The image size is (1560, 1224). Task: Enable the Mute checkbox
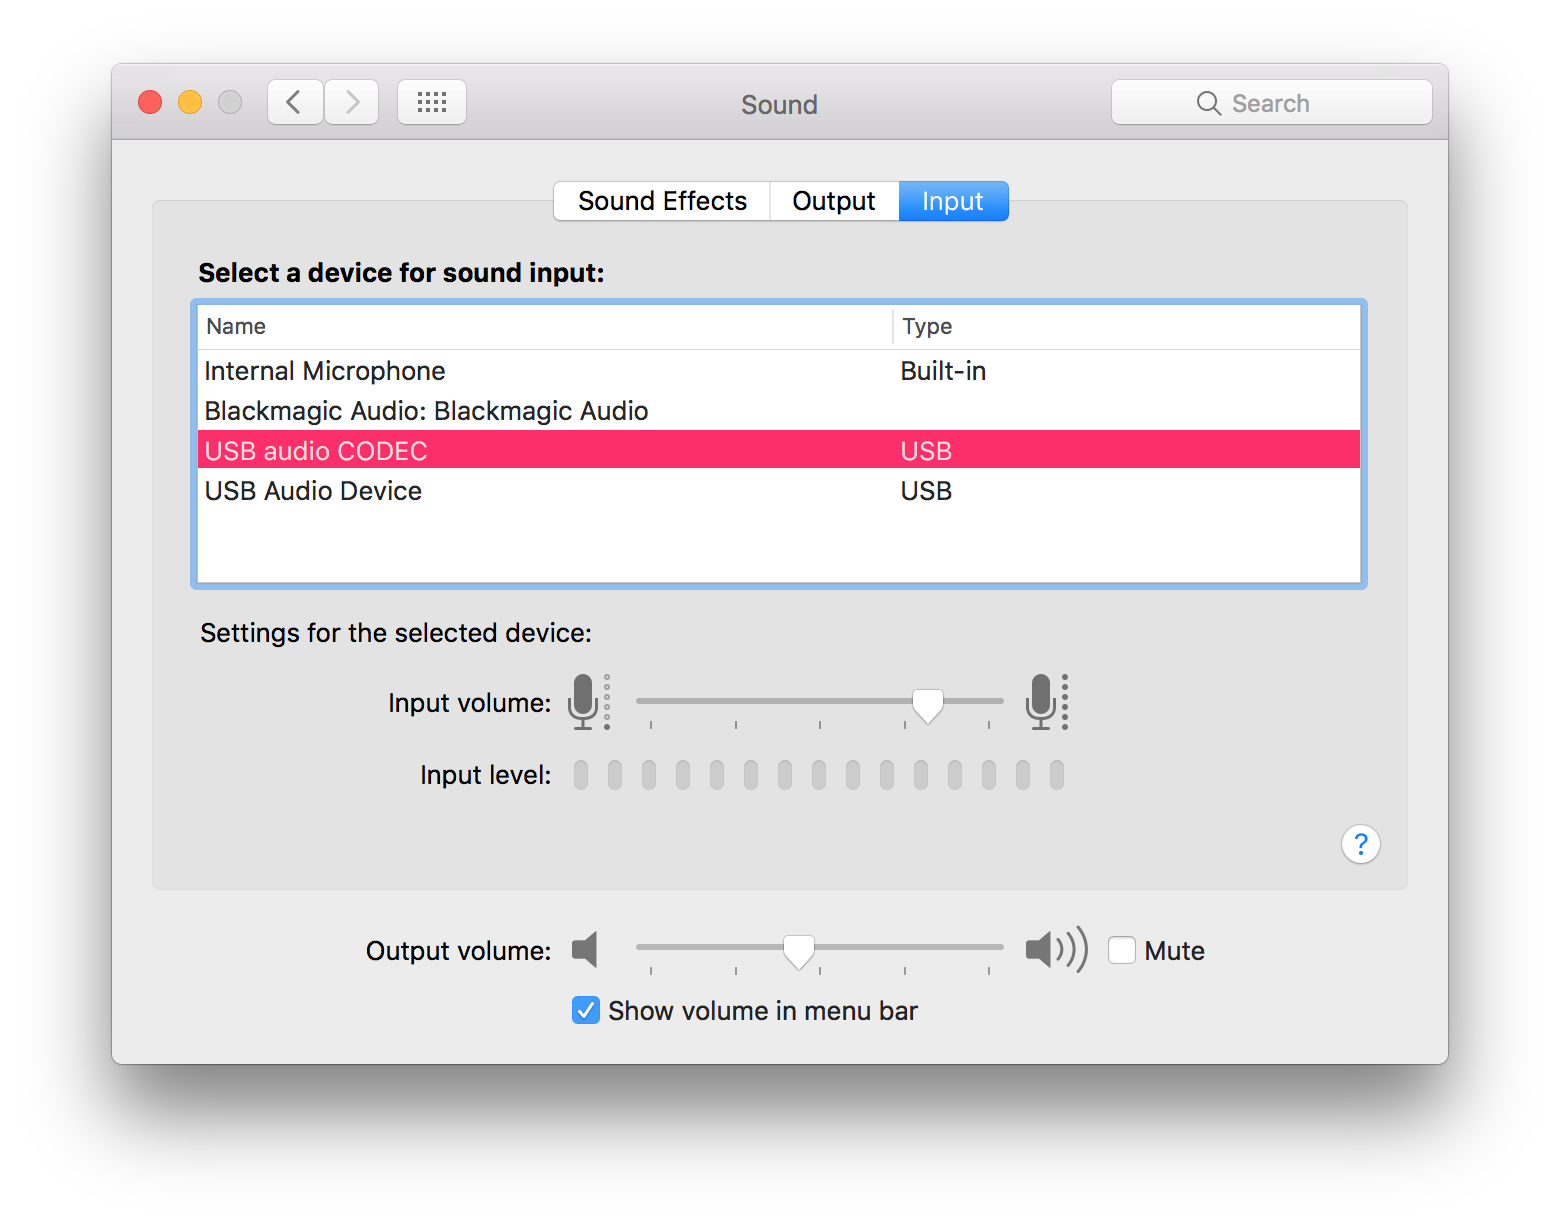pos(1122,950)
